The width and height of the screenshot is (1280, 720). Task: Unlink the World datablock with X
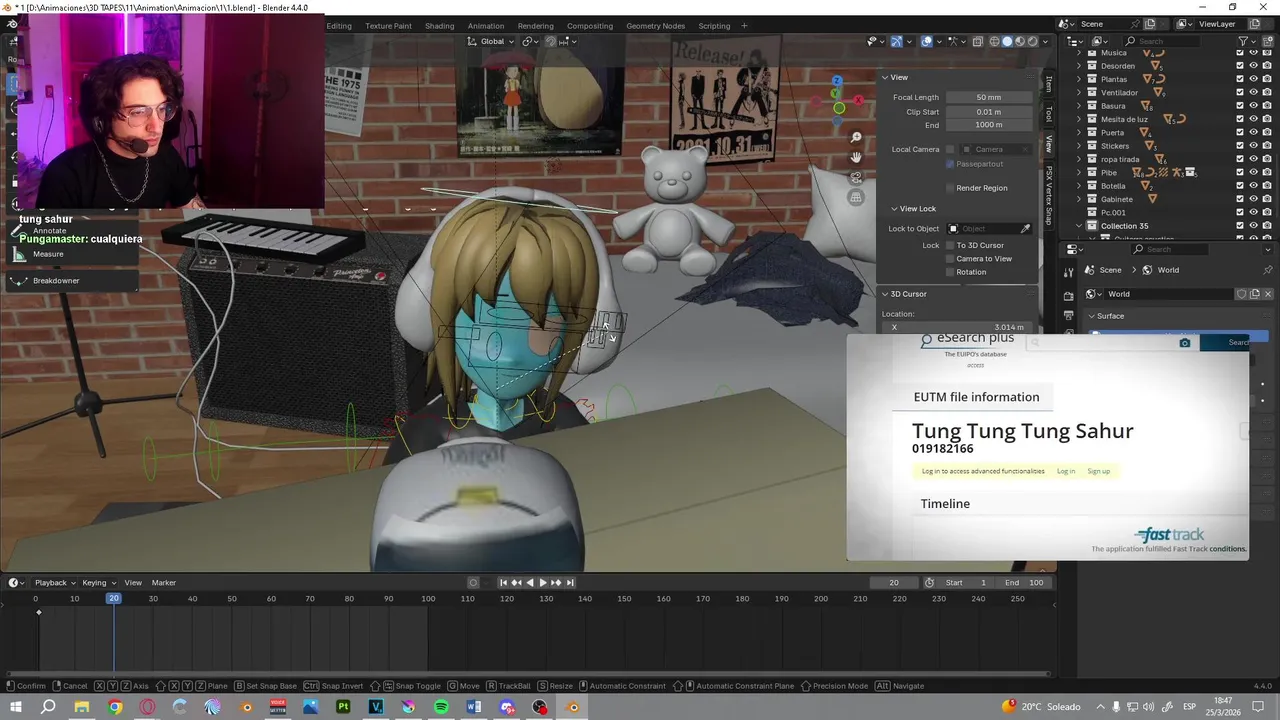point(1267,294)
